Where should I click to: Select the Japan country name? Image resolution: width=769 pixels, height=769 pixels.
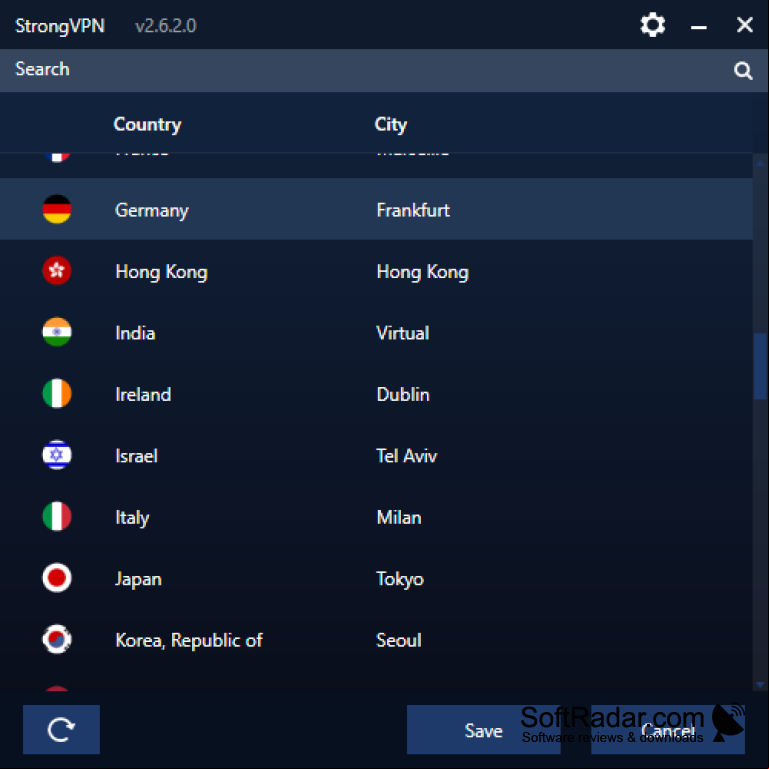pos(138,580)
